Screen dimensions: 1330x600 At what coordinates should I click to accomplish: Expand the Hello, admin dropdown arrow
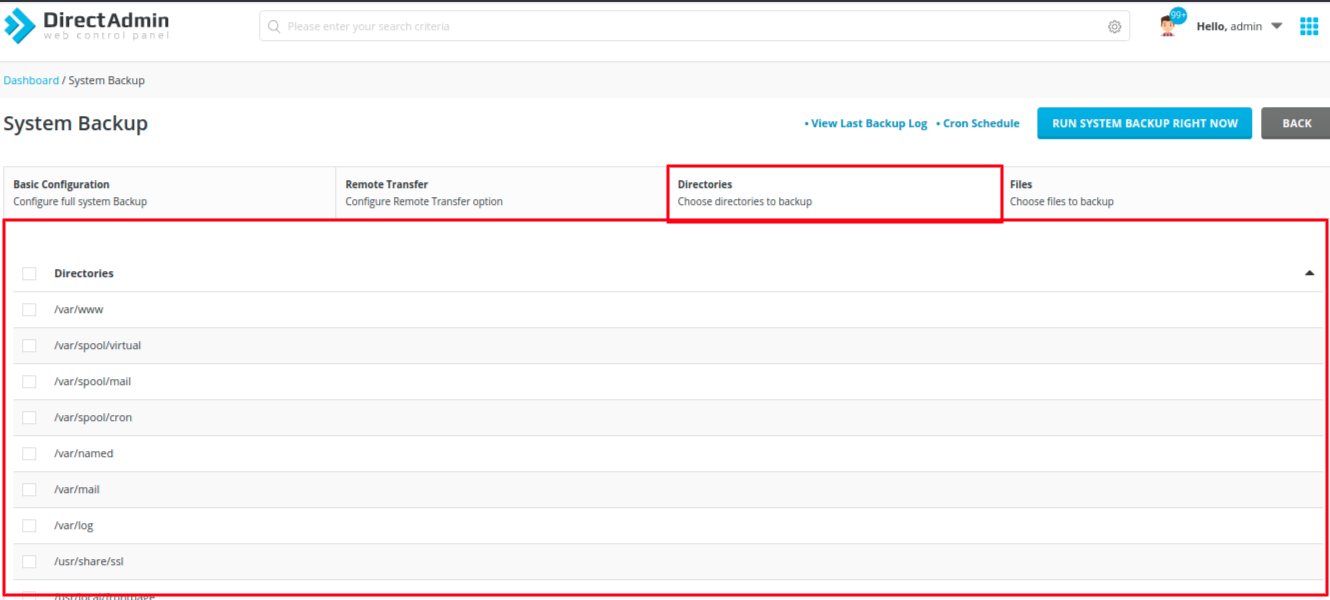(x=1276, y=27)
